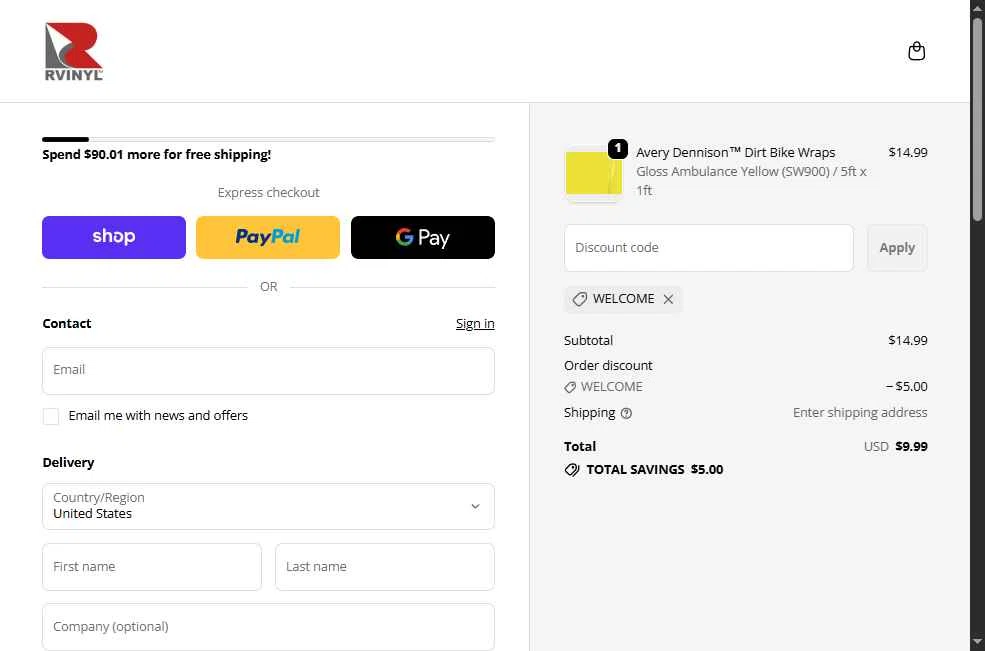Click the 'Enter shipping address' text
Viewport: 985px width, 651px height.
[860, 413]
